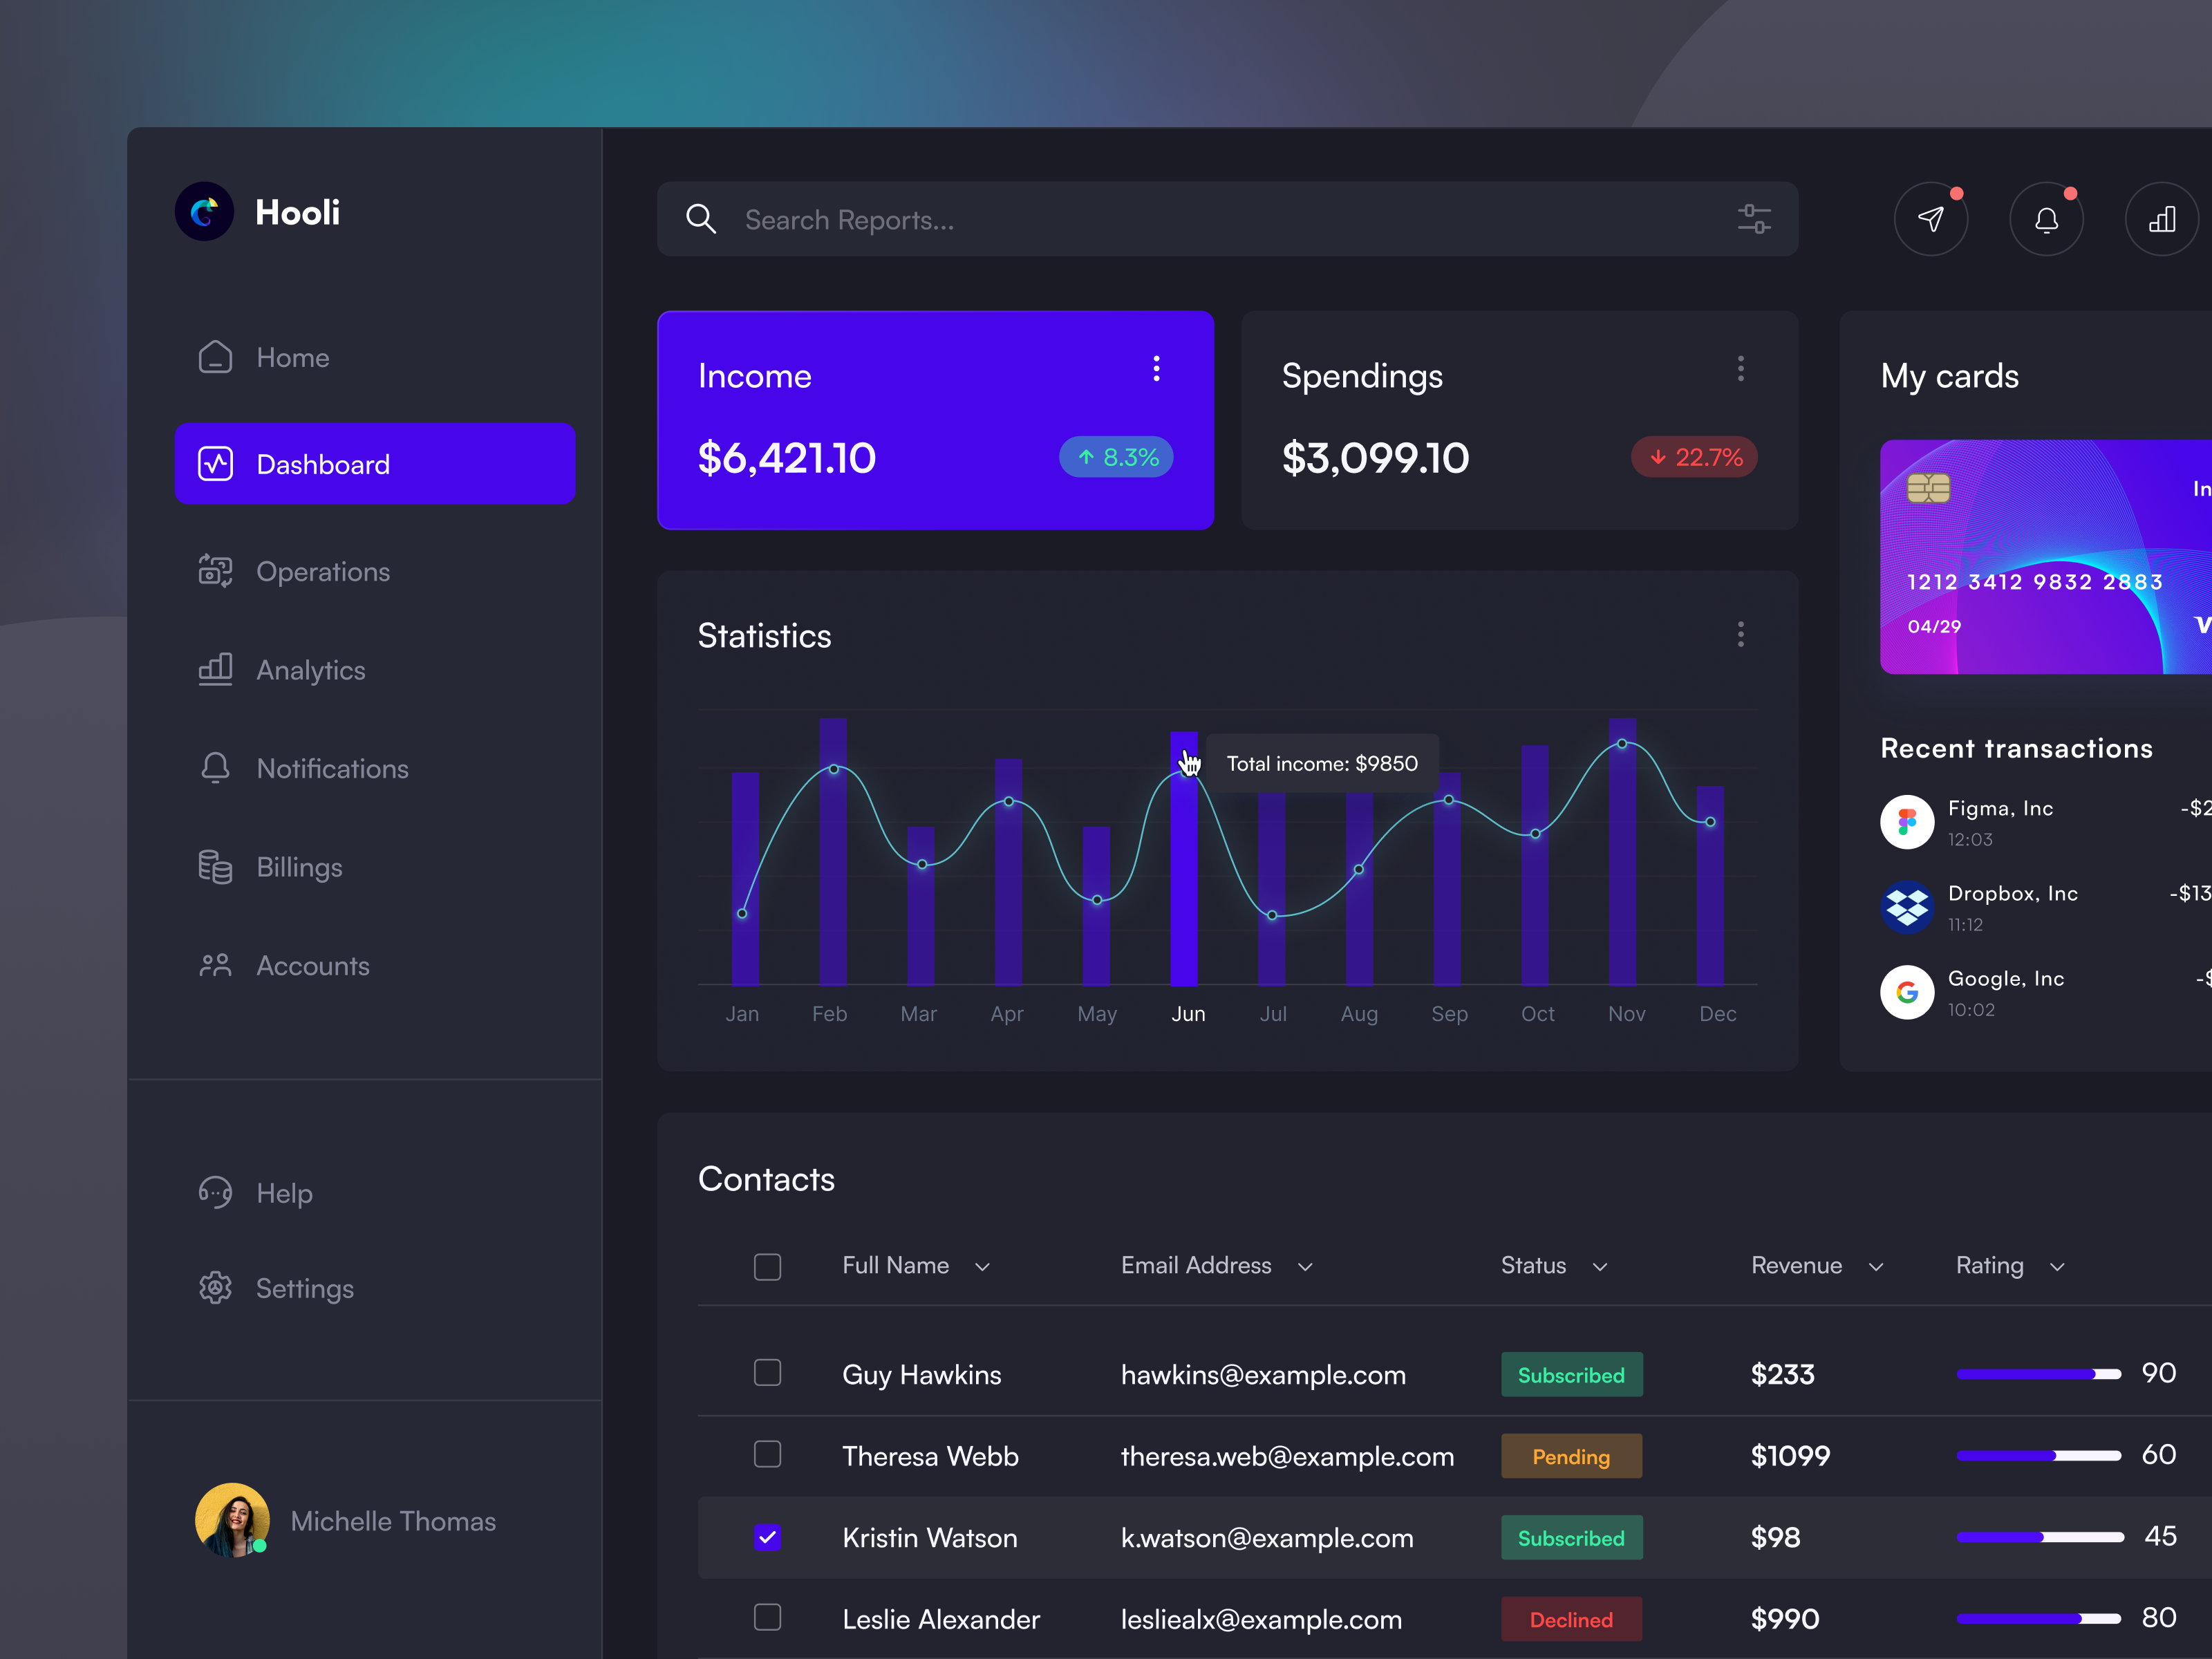Open the Revenue column sort dropdown
Screen dimensions: 2212x1659
tap(1875, 1267)
